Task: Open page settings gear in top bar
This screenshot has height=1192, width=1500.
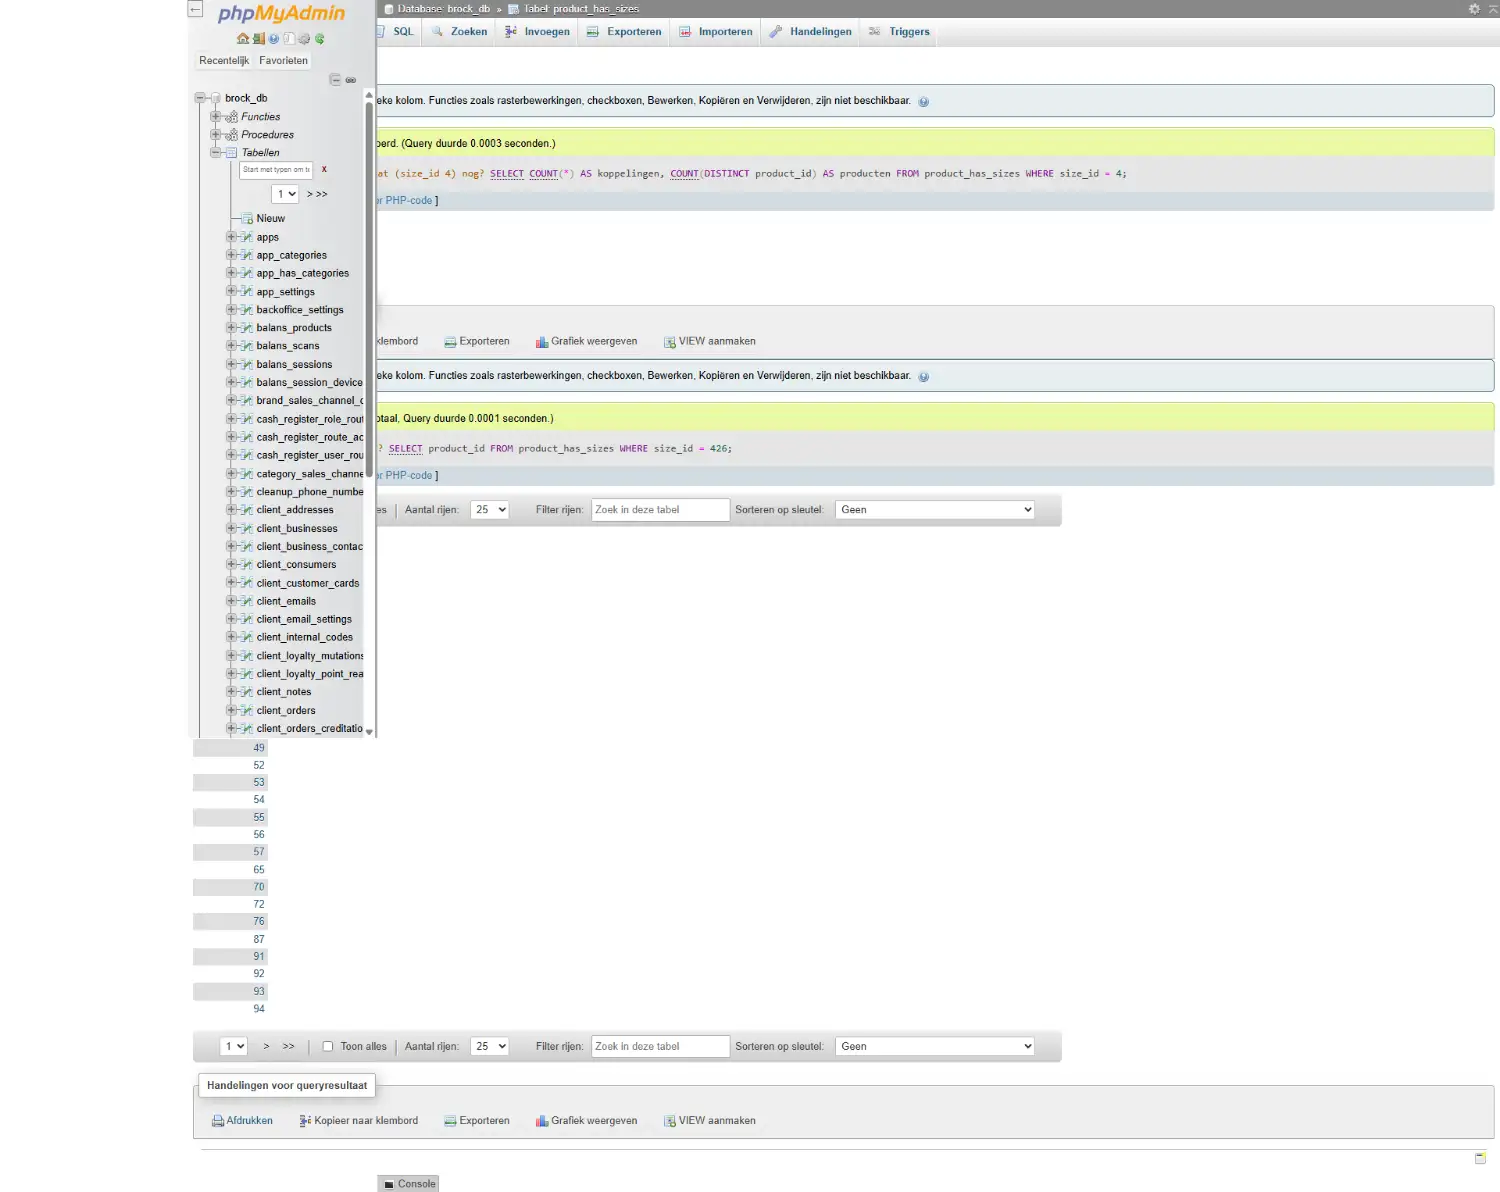Action: pos(1473,9)
